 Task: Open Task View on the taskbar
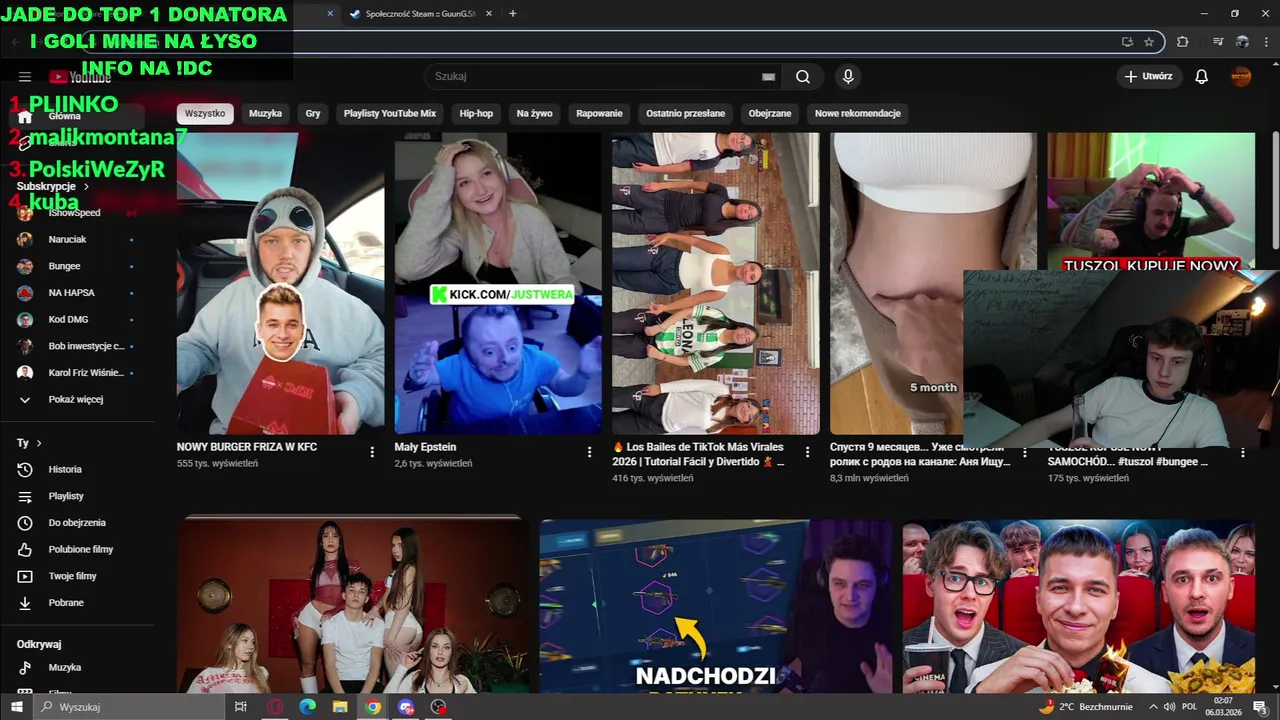(x=240, y=707)
